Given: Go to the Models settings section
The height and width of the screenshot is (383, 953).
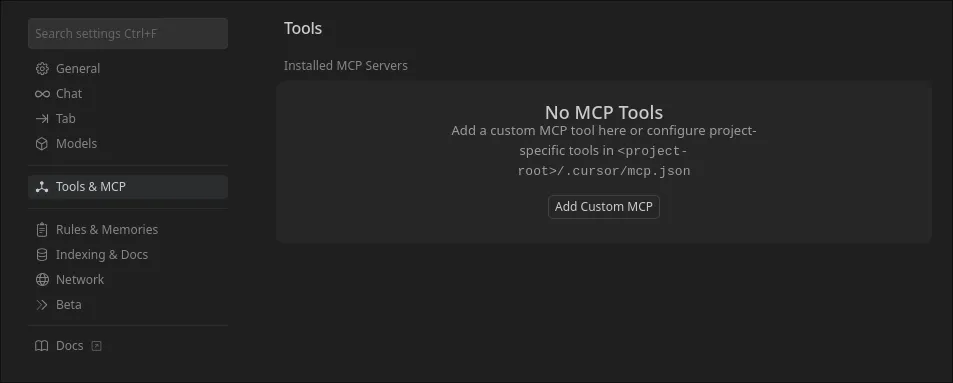Looking at the screenshot, I should tap(128, 143).
